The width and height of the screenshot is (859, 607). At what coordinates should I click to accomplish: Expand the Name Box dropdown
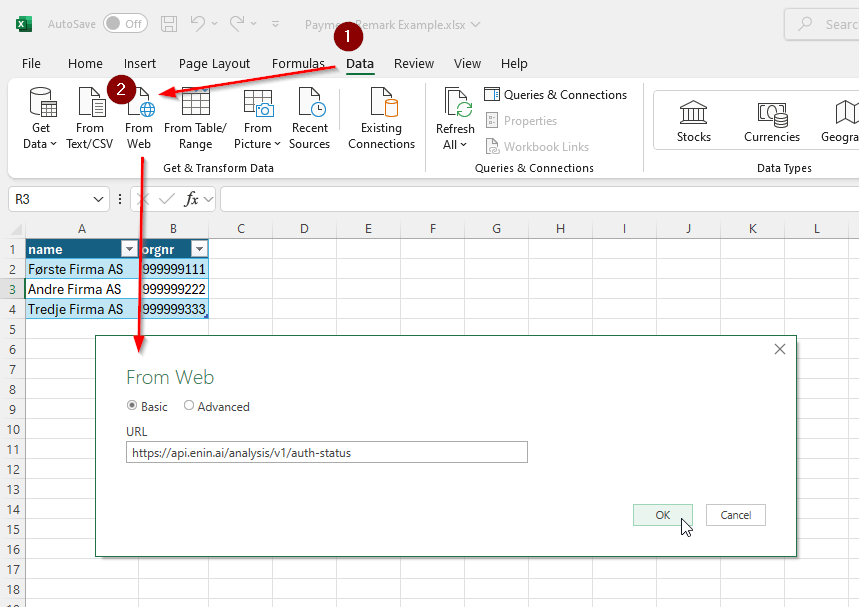point(98,199)
